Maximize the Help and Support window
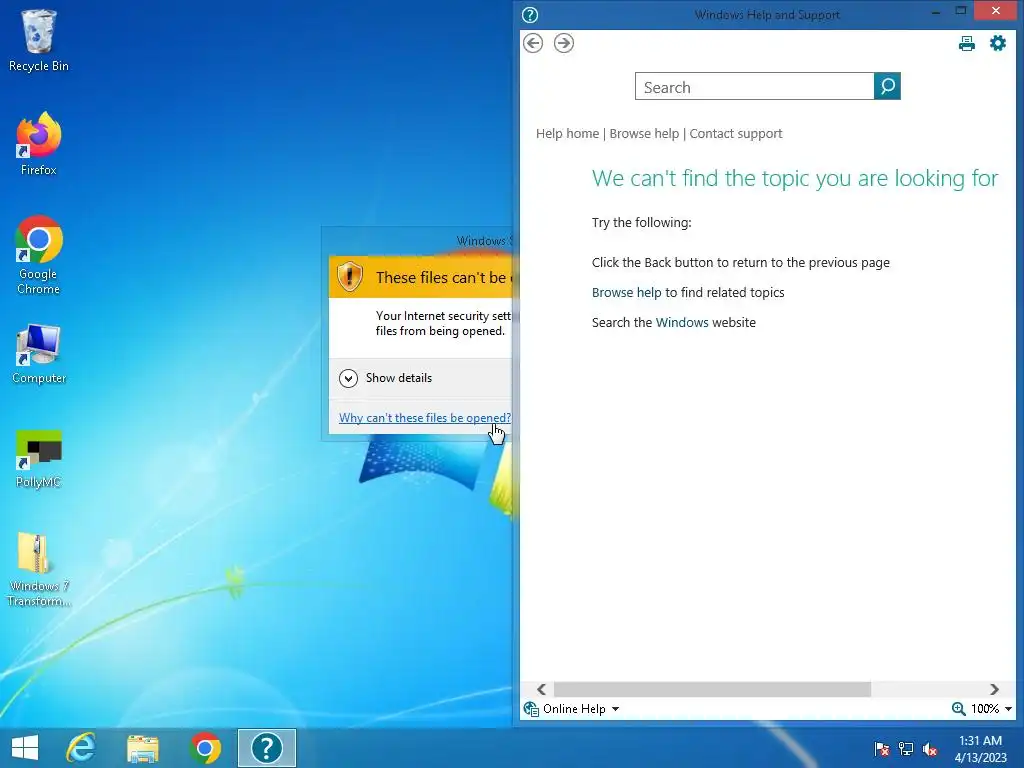Viewport: 1024px width, 768px height. [961, 11]
